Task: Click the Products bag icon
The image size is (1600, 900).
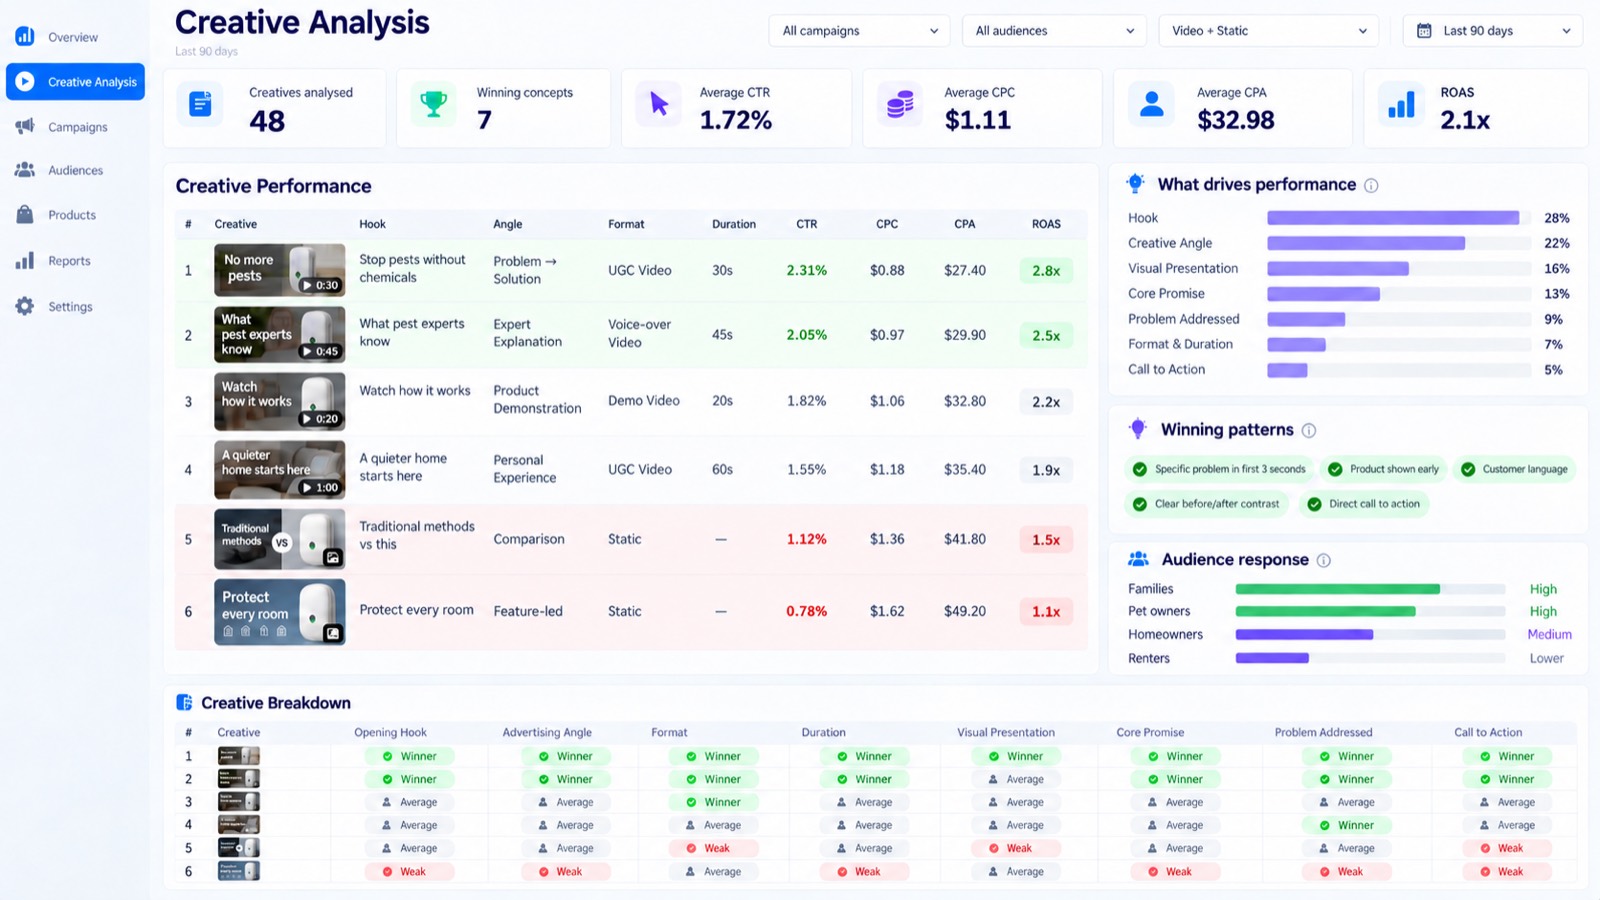Action: [25, 214]
